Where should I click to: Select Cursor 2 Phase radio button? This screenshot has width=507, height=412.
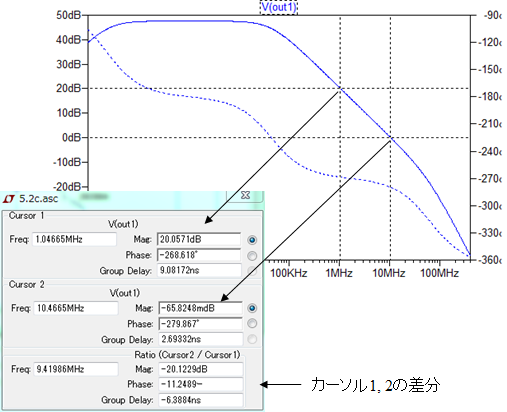pyautogui.click(x=252, y=323)
